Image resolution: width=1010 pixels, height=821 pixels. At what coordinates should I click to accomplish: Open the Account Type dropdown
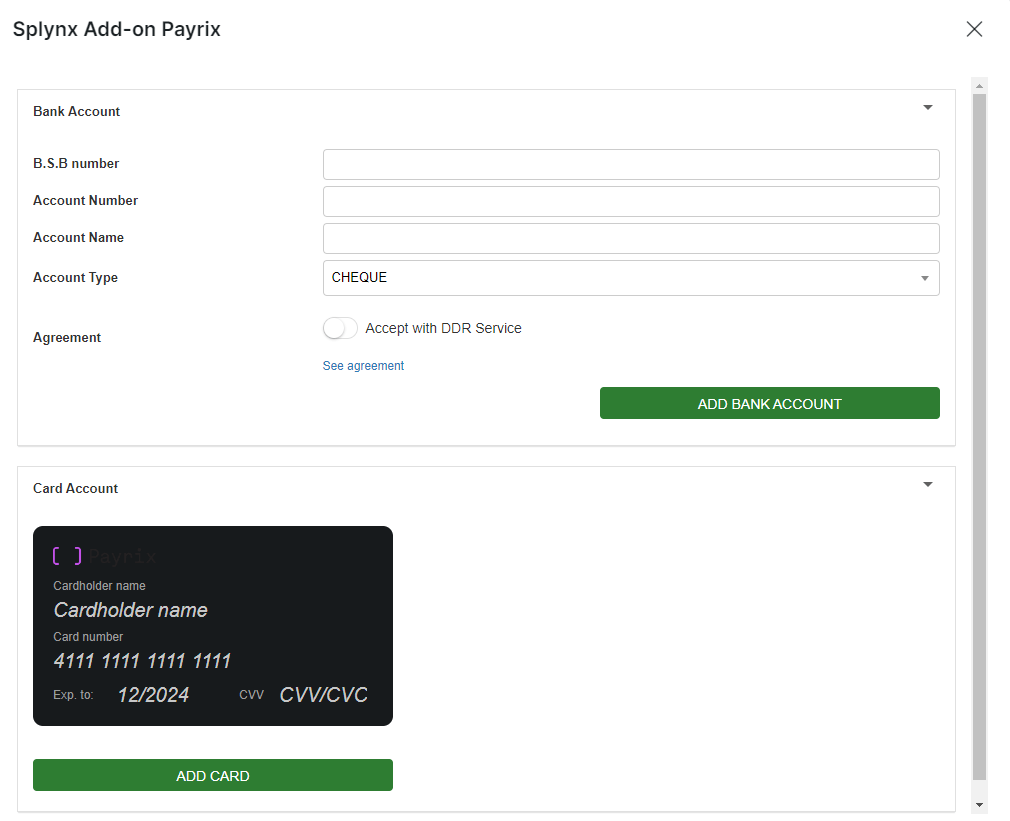[x=631, y=278]
